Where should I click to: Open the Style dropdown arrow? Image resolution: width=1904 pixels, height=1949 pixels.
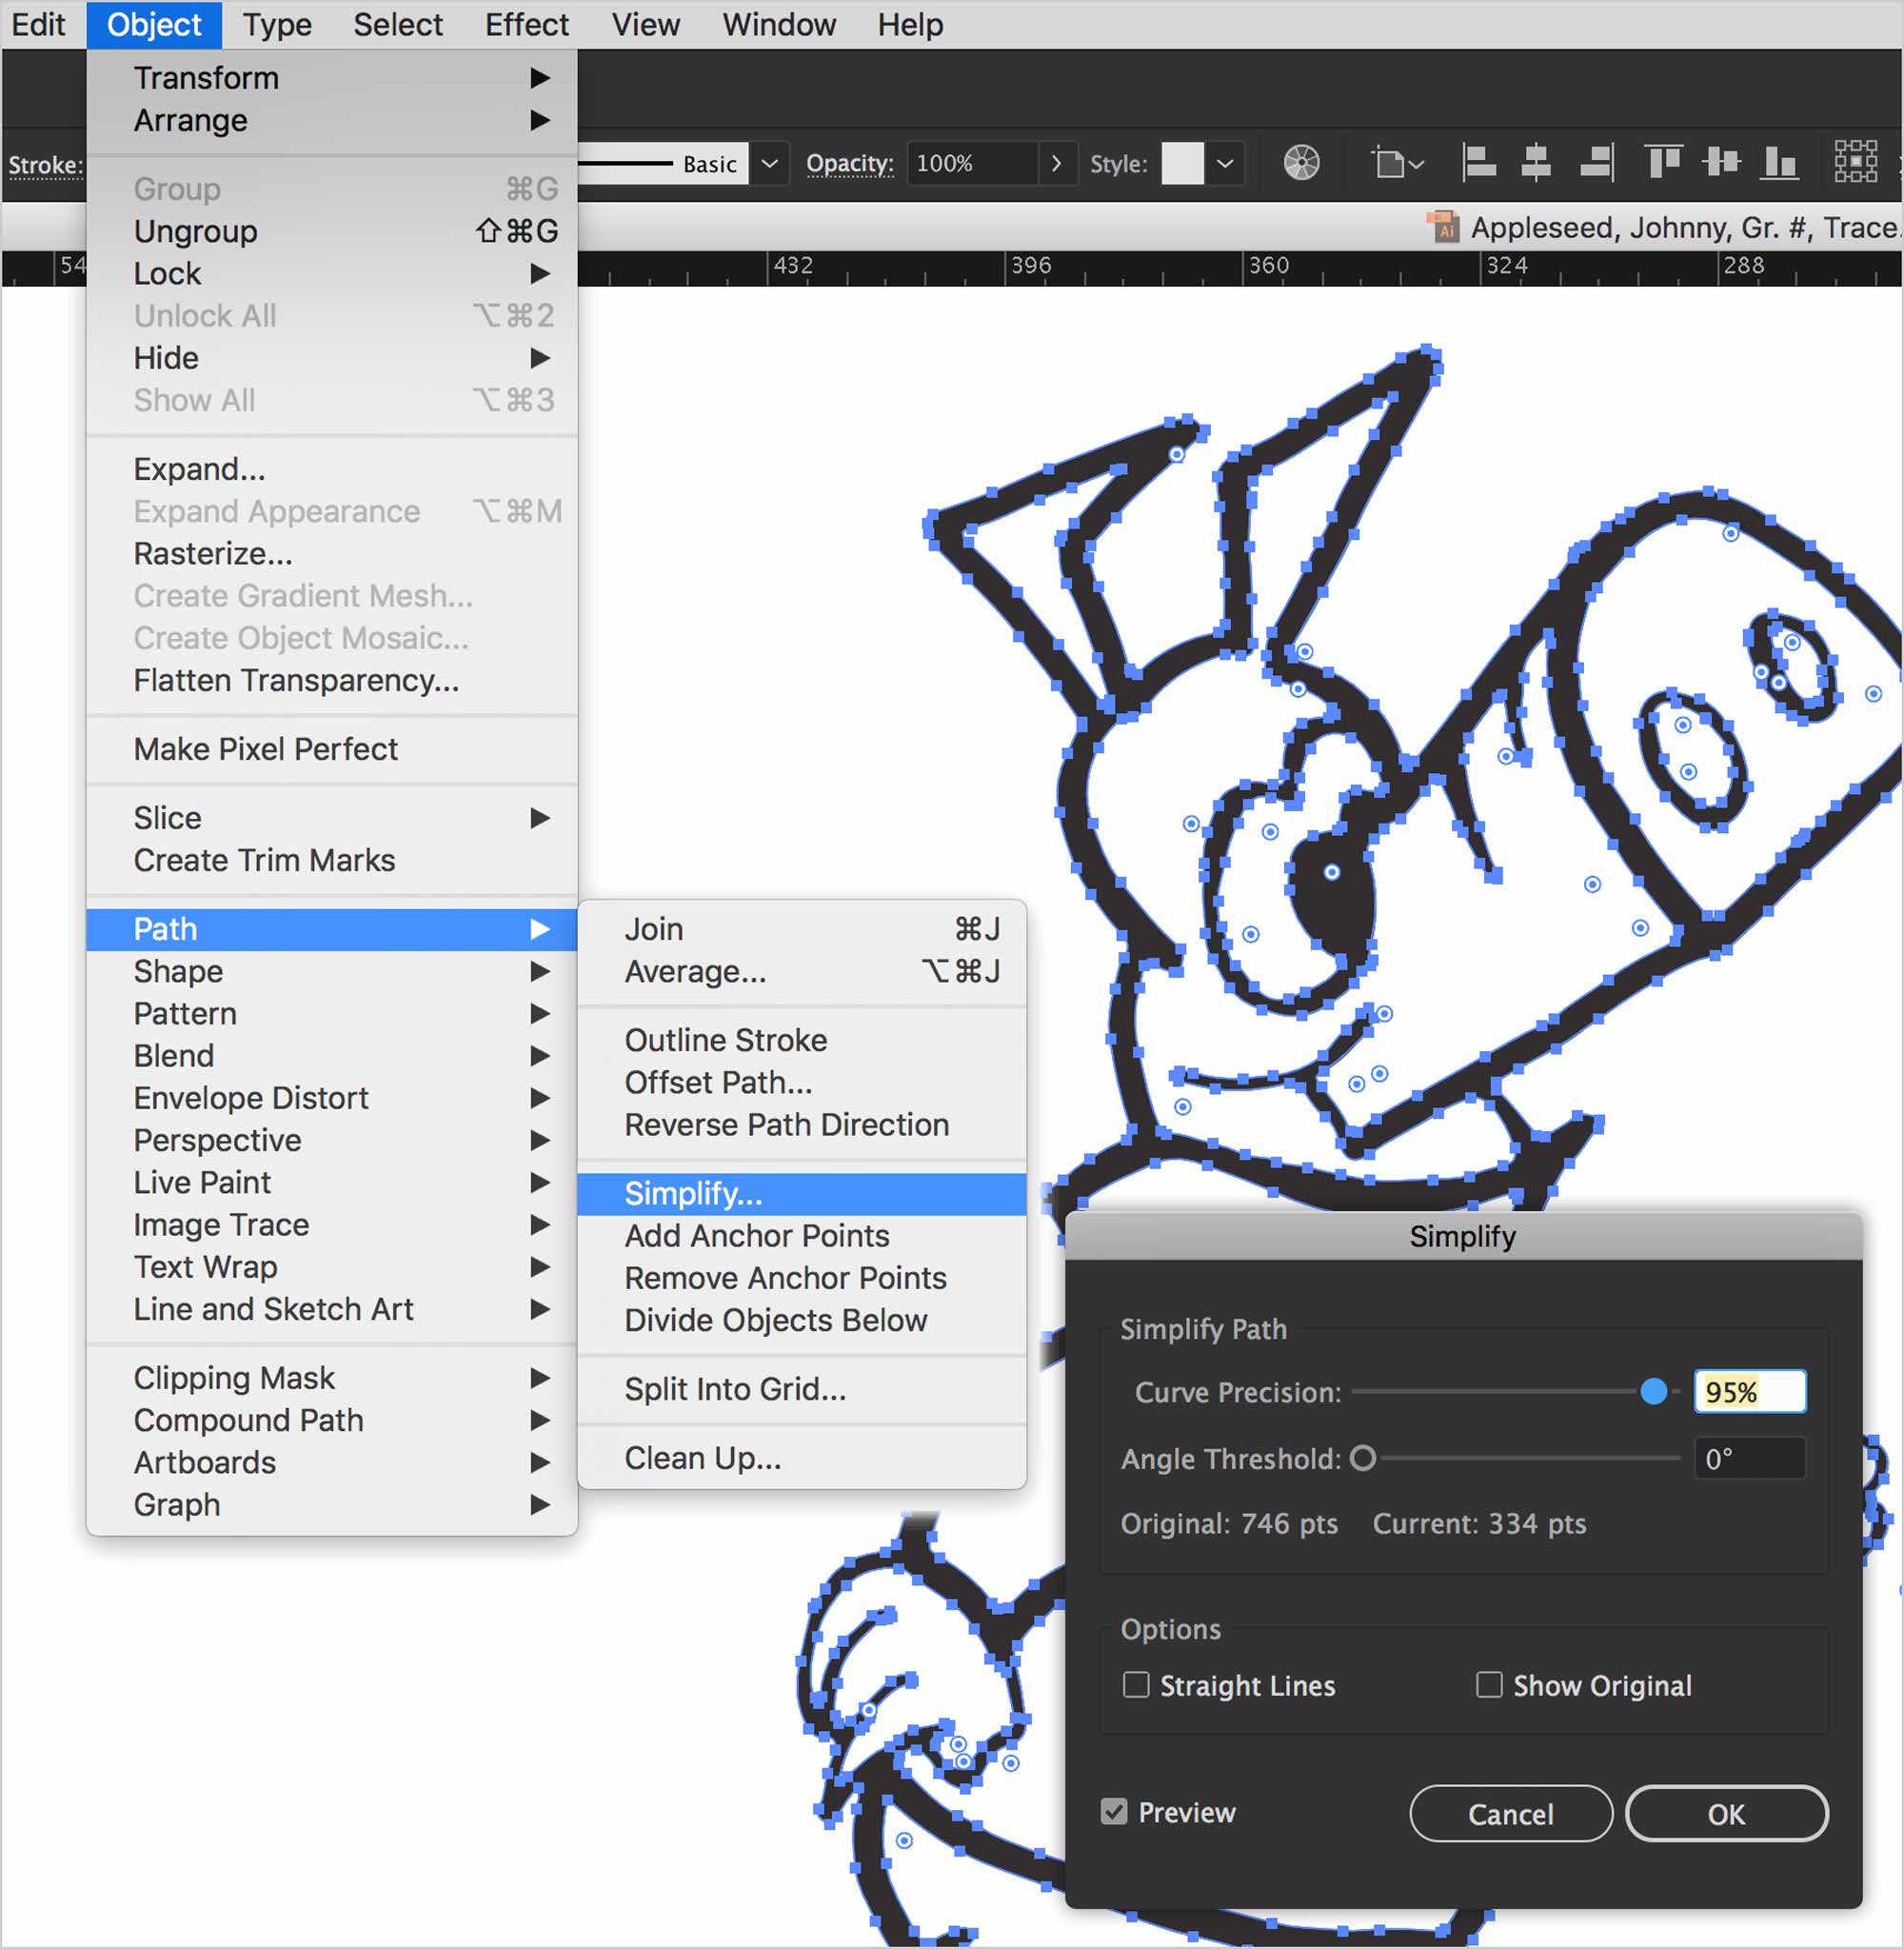(x=1225, y=163)
